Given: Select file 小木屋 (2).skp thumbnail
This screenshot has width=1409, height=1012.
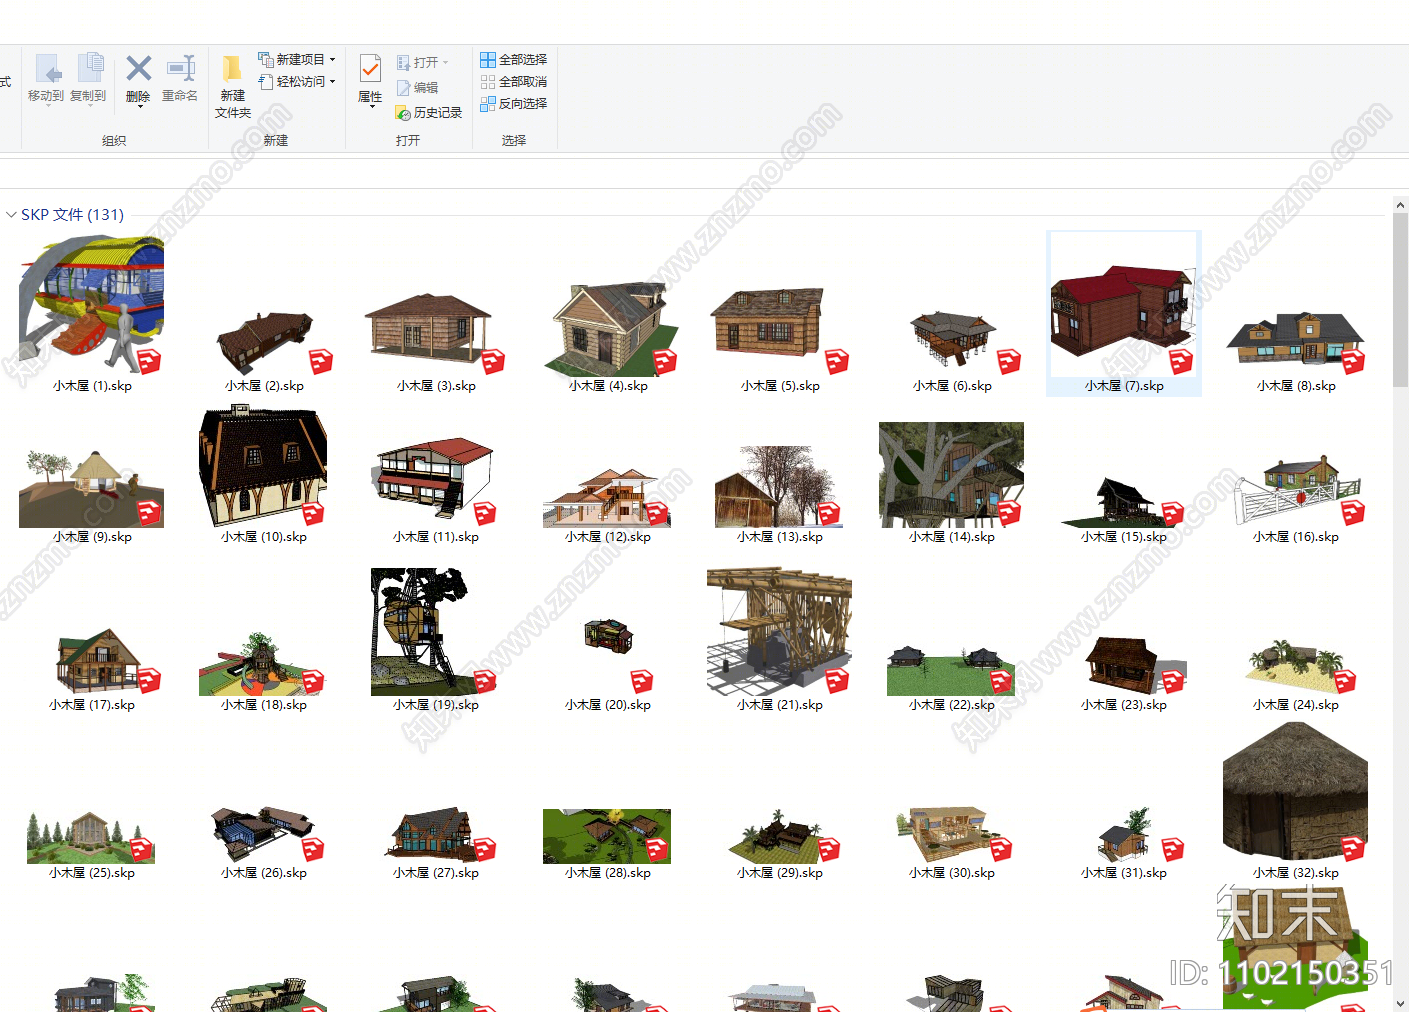Looking at the screenshot, I should click(x=264, y=342).
